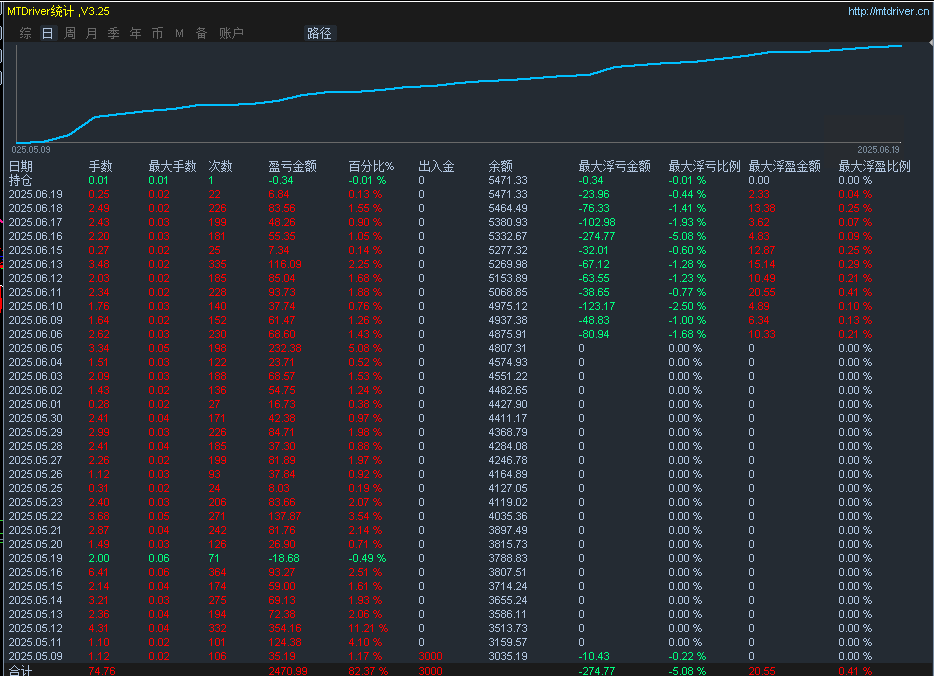Click the max floating profit 13.38
934x676 pixels.
point(762,208)
